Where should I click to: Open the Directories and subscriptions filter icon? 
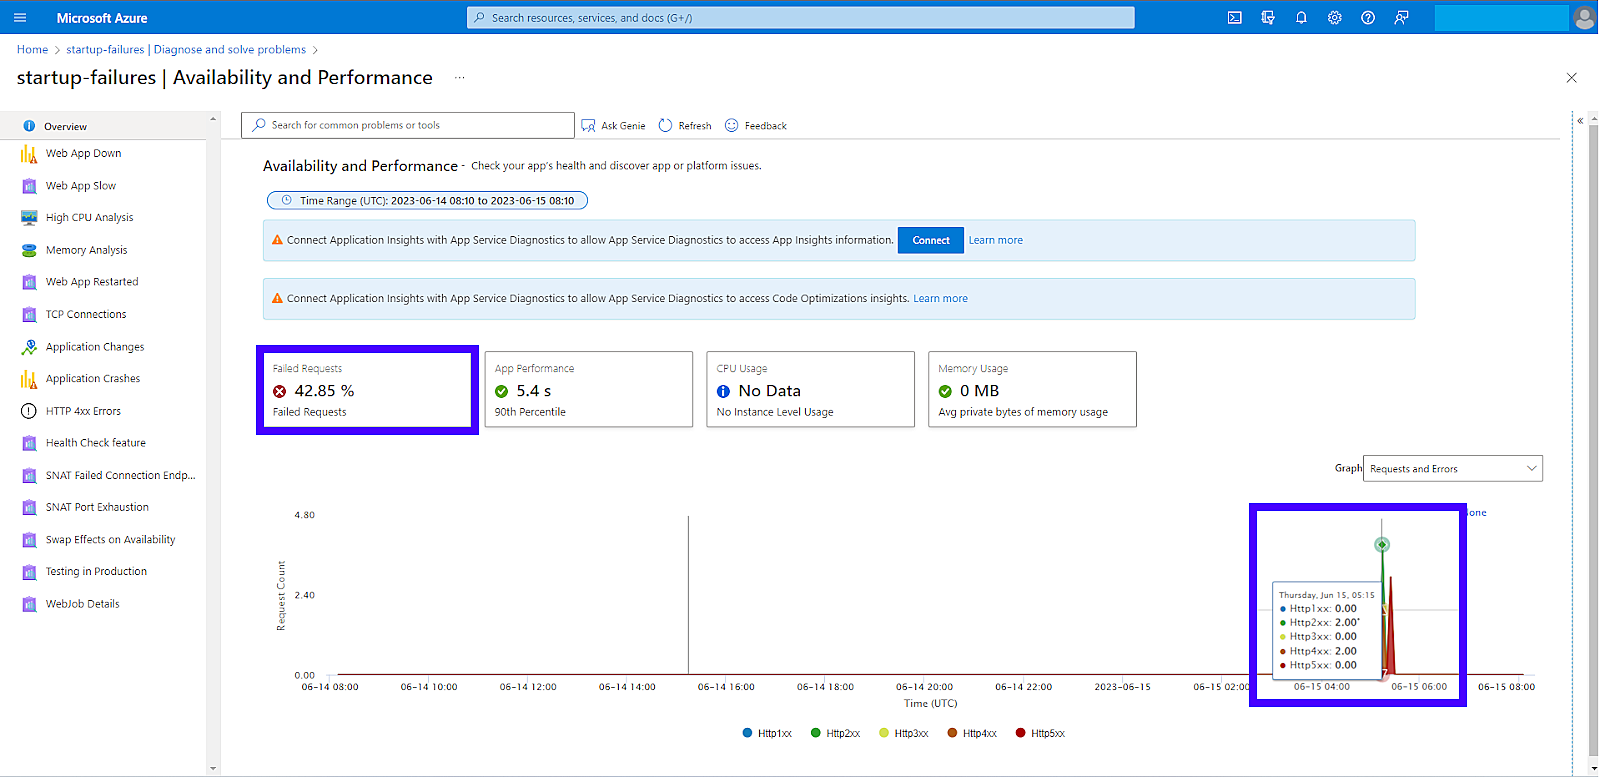1268,18
